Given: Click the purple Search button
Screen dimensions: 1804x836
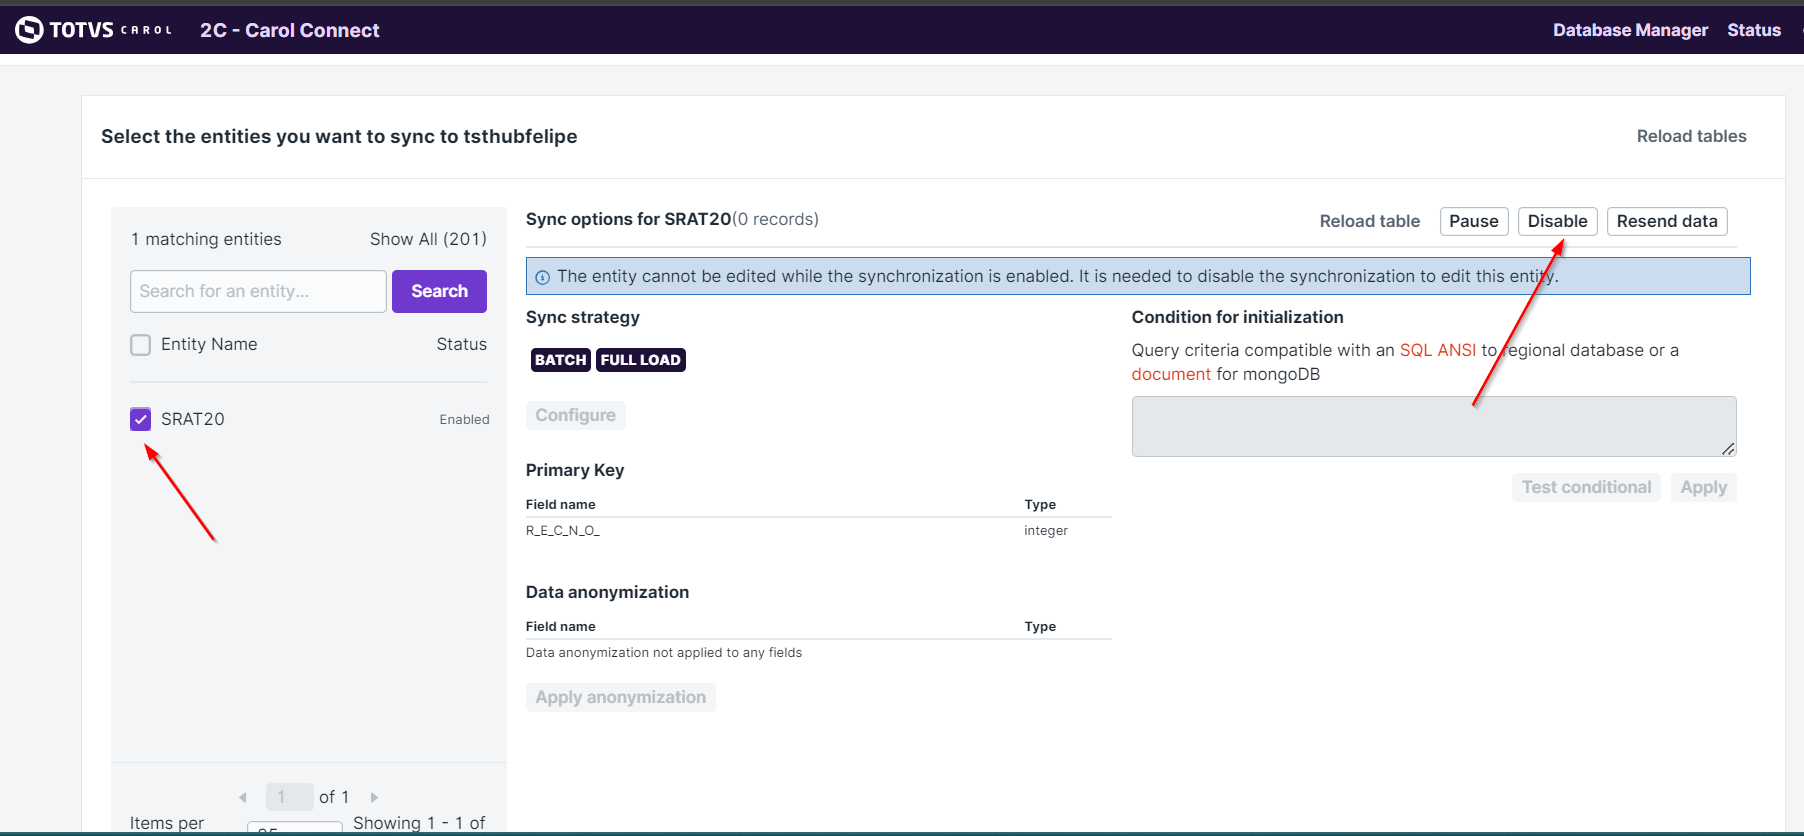Looking at the screenshot, I should coord(439,291).
